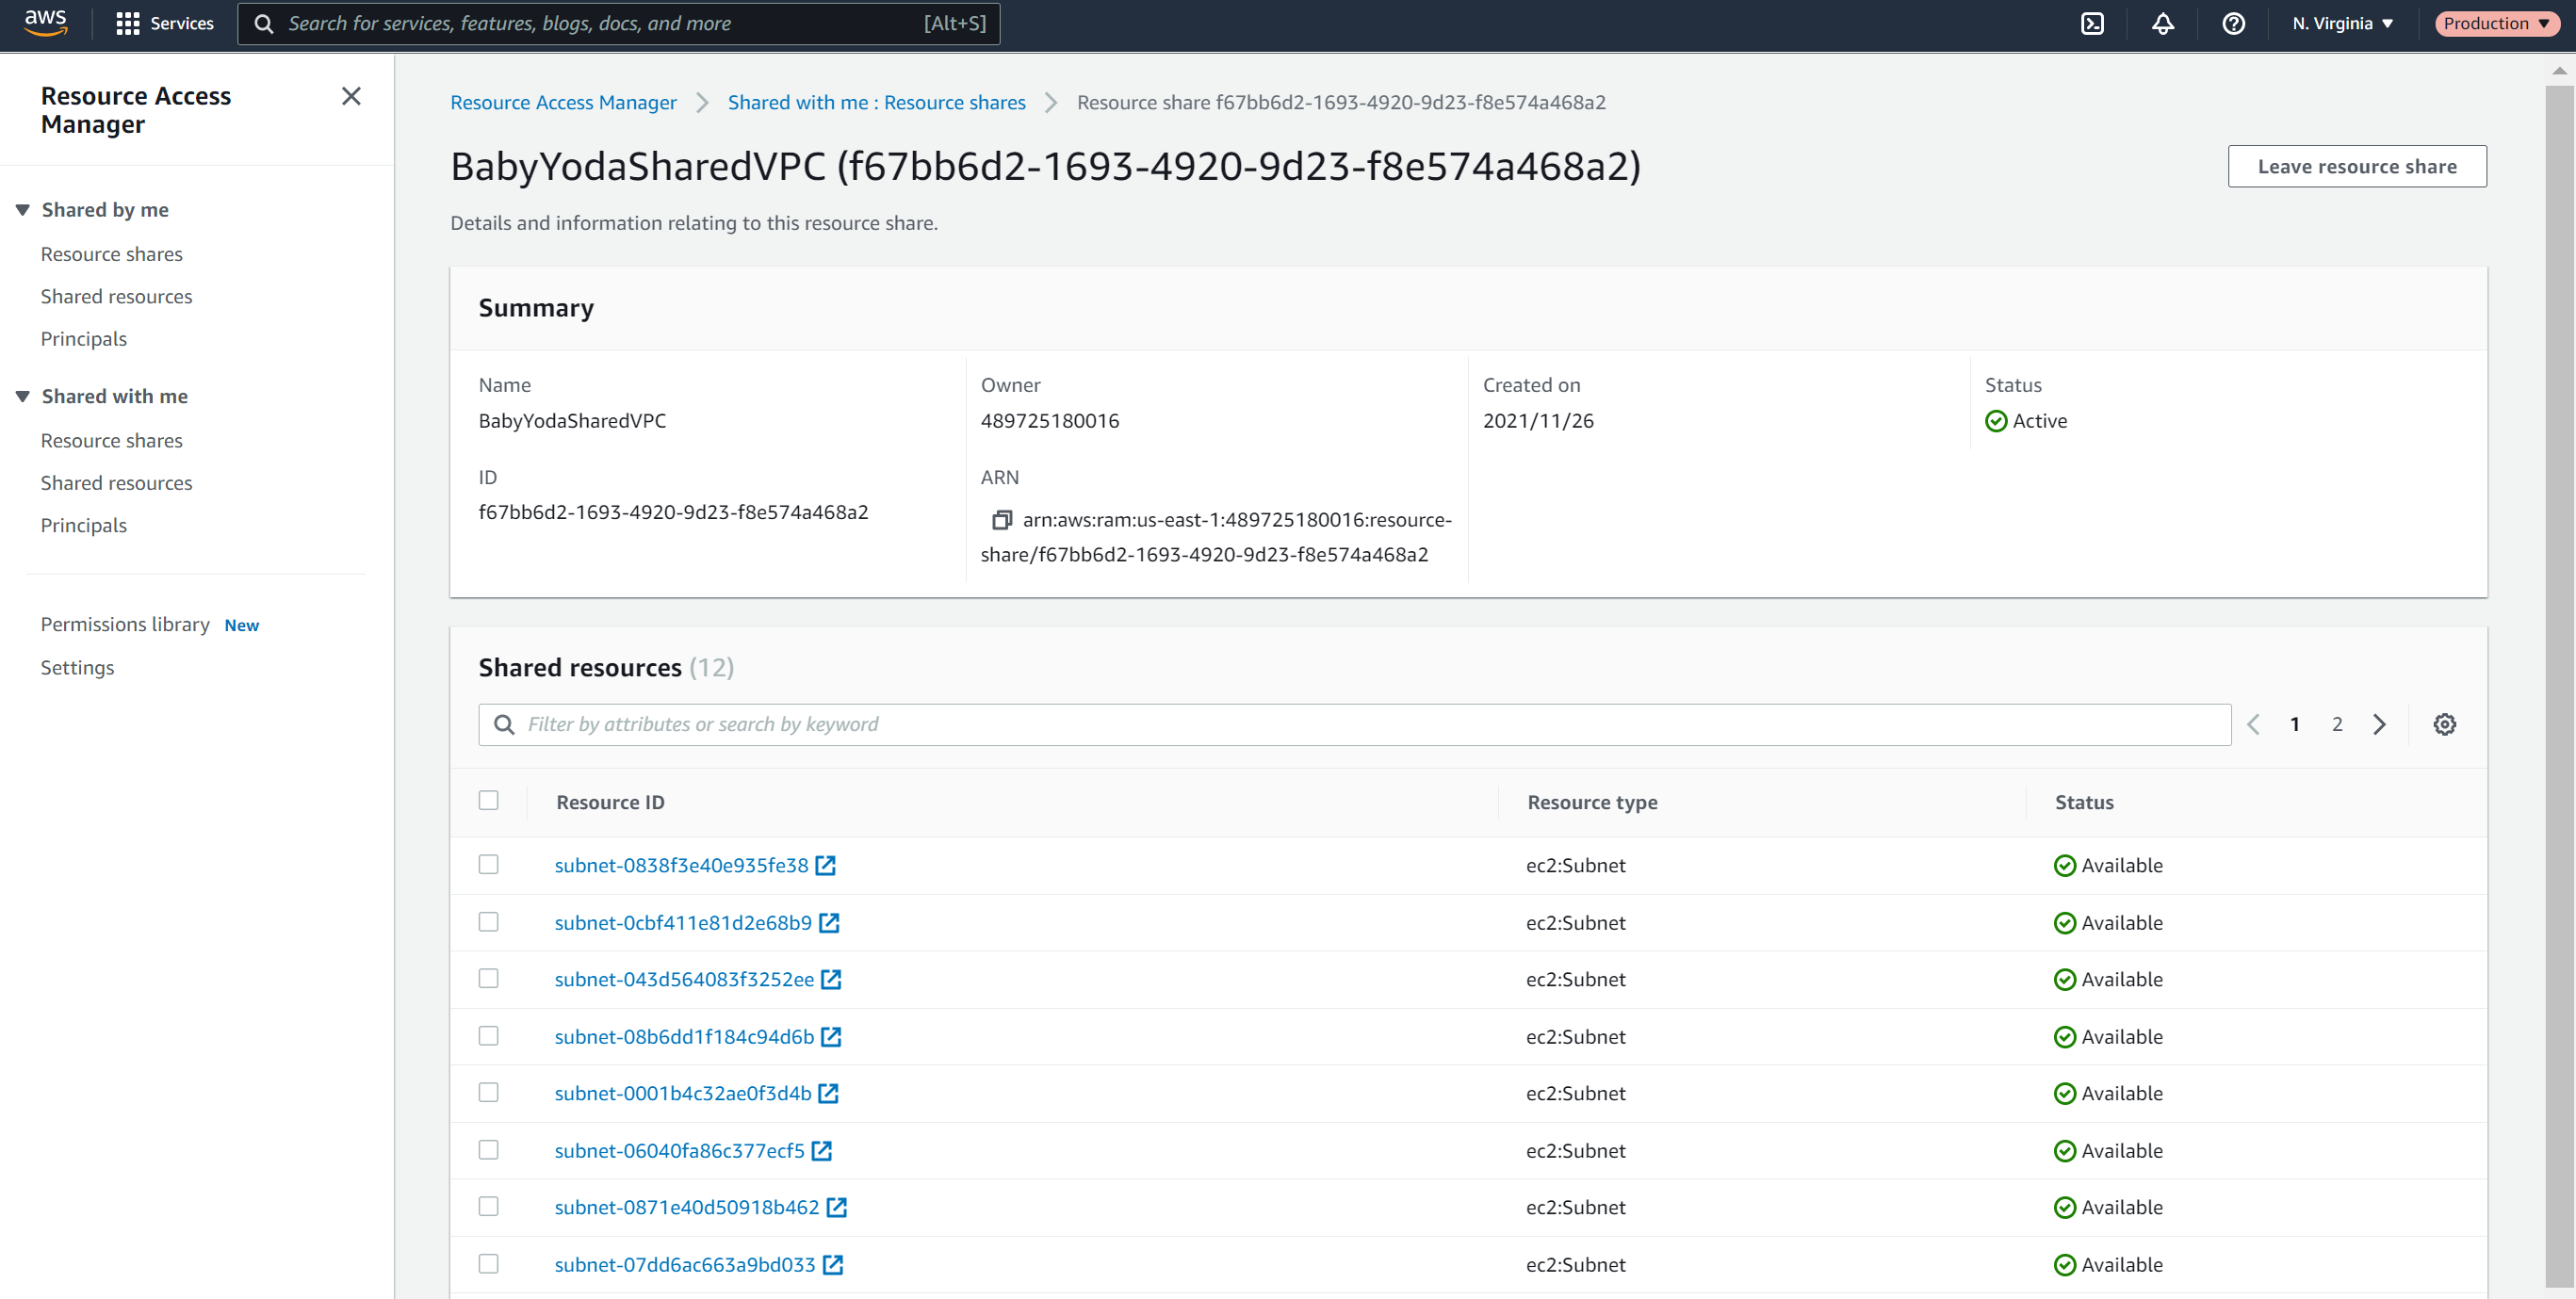Check the box for subnet-0001b4c32ae0f3d4b
Viewport: 2576px width, 1299px height.
488,1092
